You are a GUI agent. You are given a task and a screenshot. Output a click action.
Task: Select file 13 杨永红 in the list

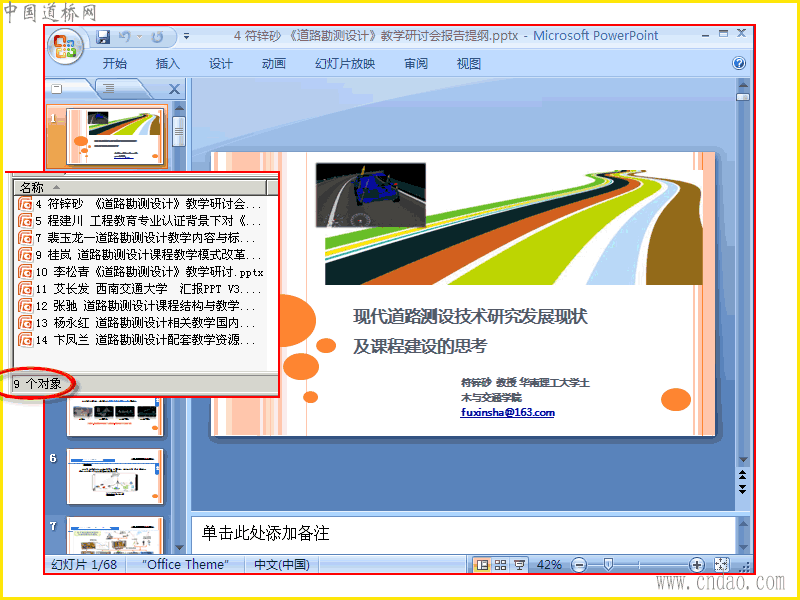tap(137, 322)
